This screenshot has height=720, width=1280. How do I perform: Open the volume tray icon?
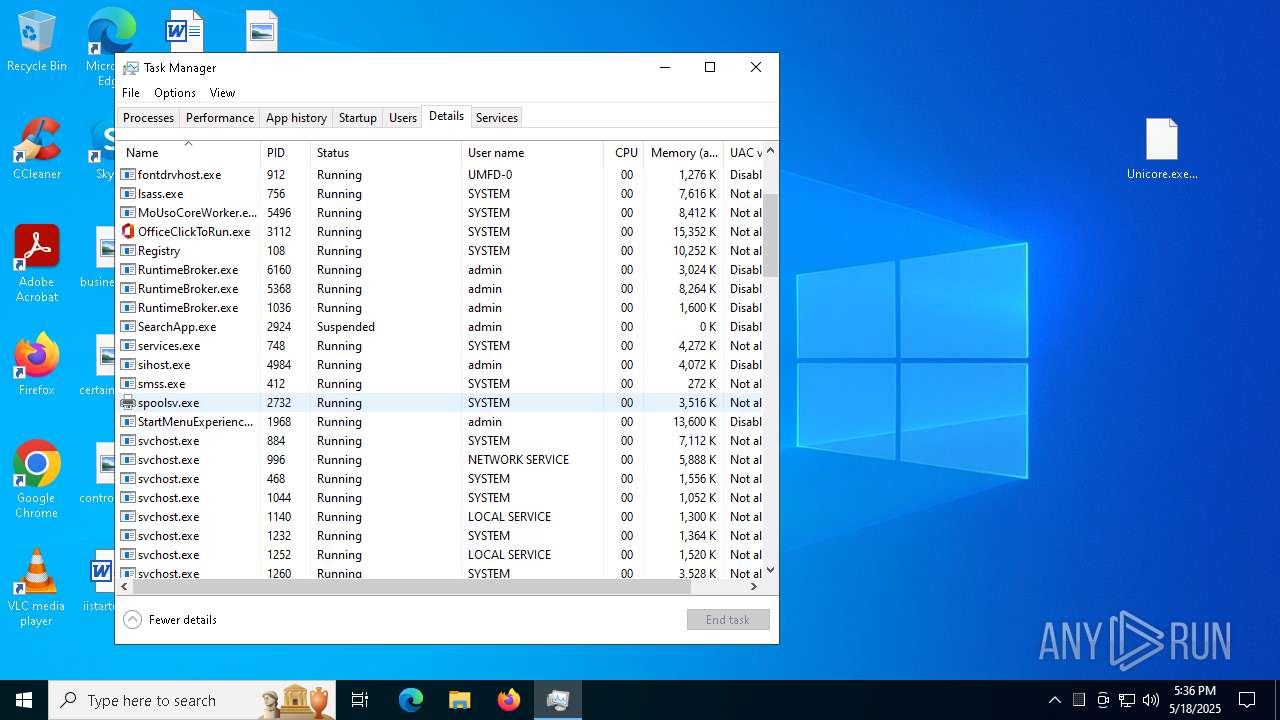[1151, 700]
